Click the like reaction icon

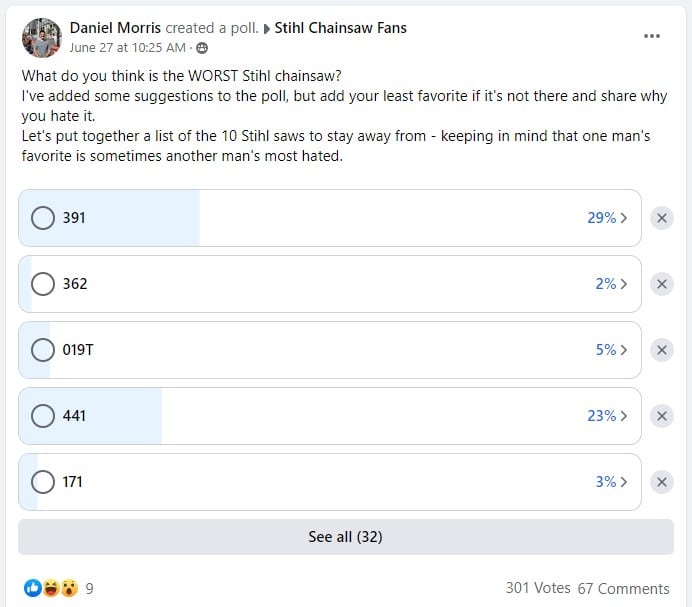pos(33,588)
